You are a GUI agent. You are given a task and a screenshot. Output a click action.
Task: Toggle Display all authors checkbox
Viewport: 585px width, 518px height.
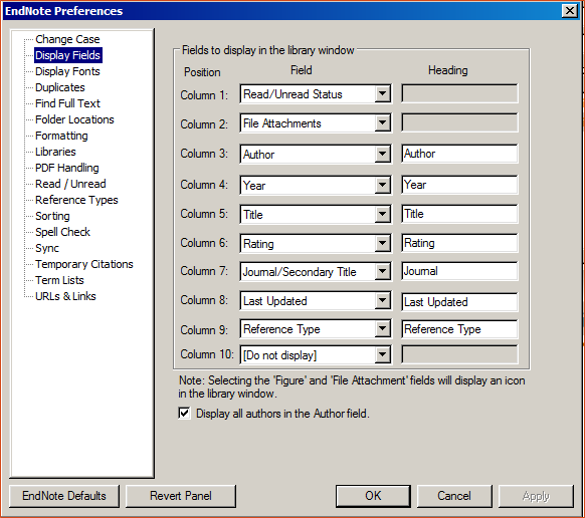click(184, 414)
